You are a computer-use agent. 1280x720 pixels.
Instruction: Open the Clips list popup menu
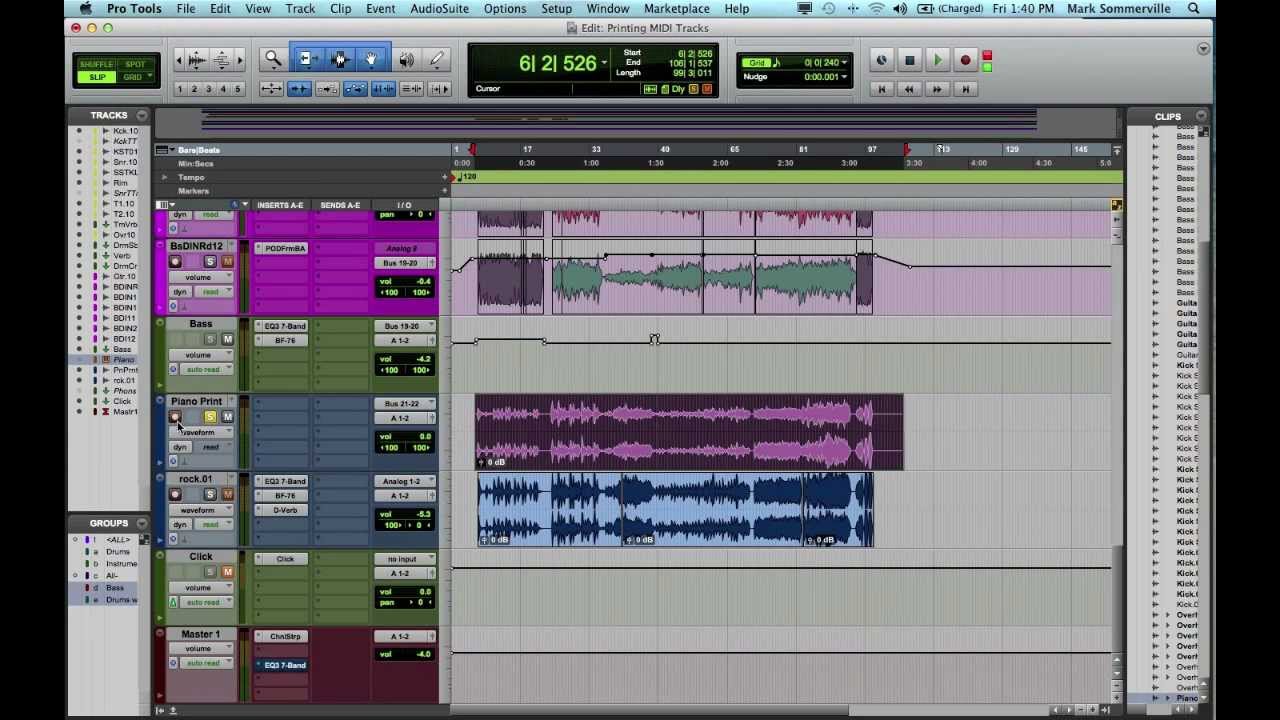[x=1201, y=117]
